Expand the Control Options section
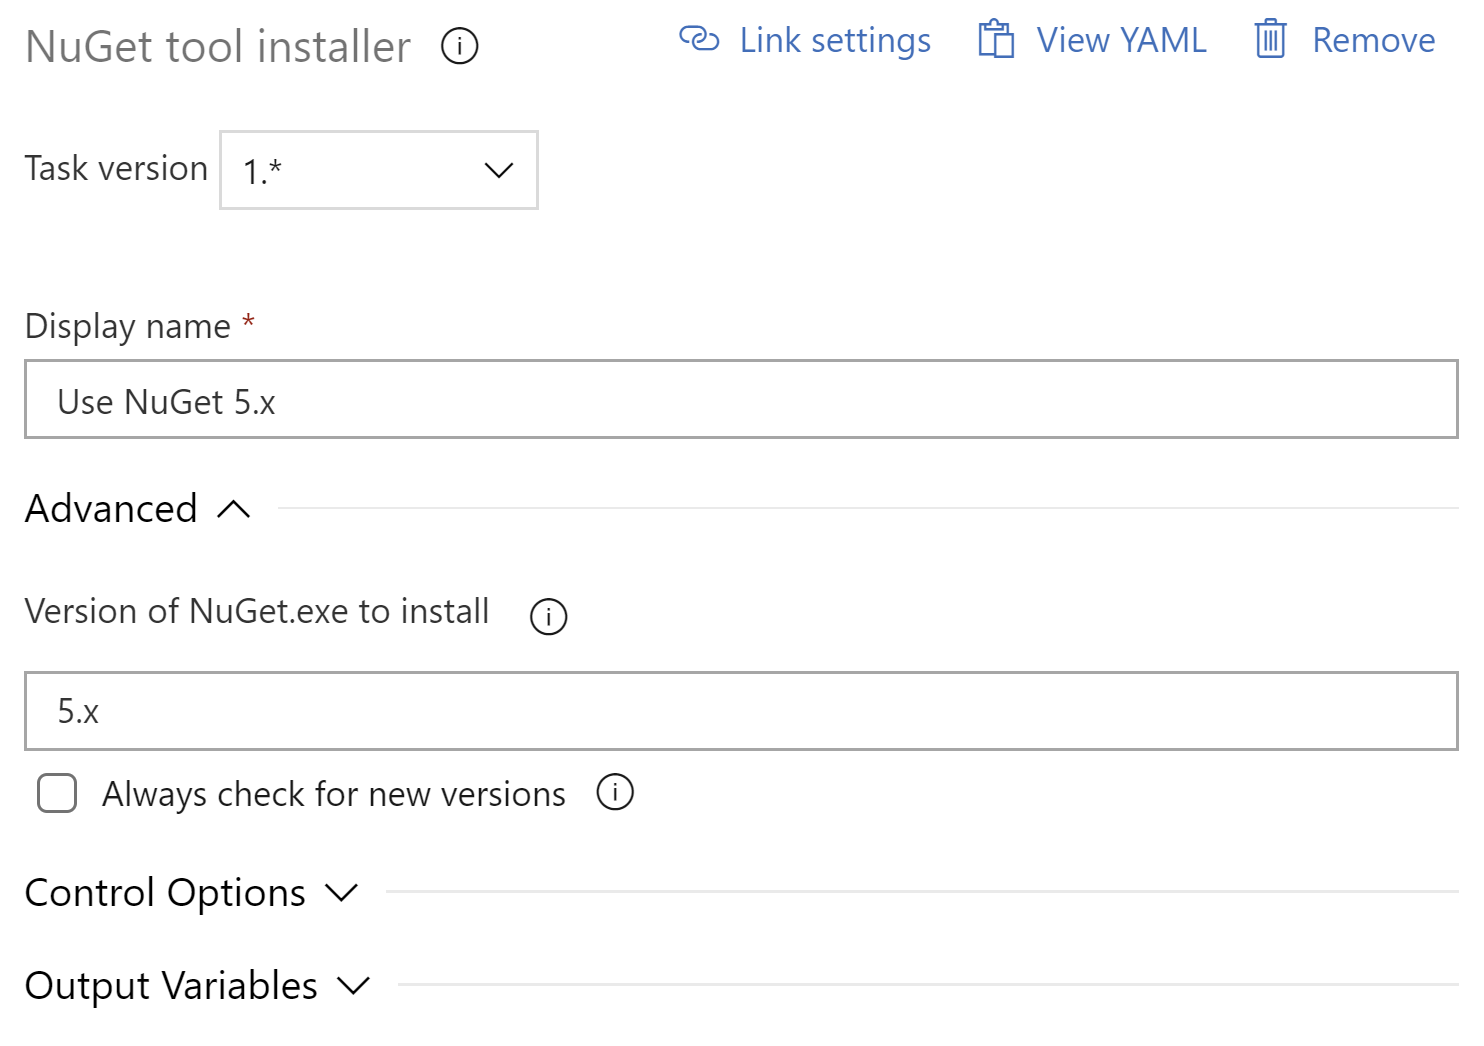Screen dimensions: 1484x1046 click(x=341, y=893)
